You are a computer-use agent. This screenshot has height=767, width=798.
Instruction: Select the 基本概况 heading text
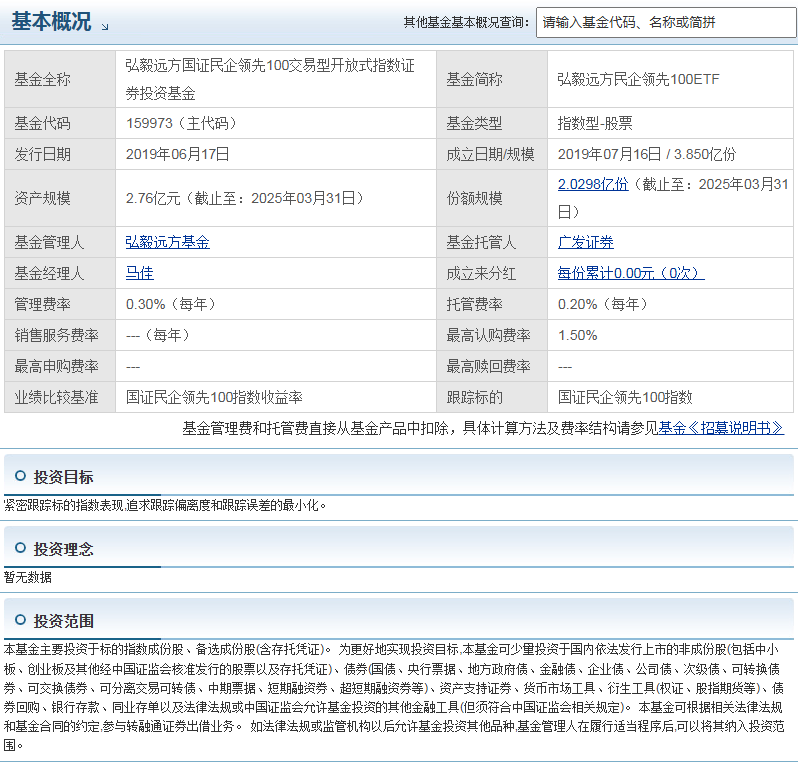(x=51, y=22)
